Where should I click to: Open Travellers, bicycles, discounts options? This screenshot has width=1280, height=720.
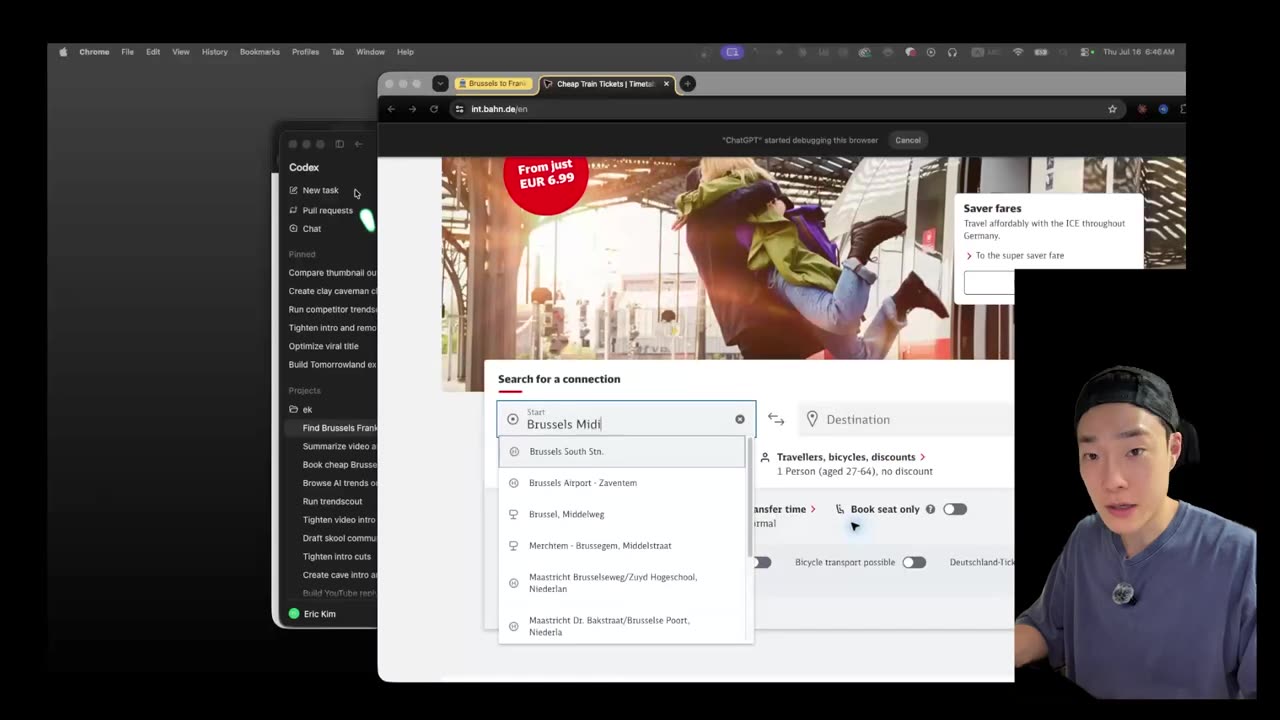pos(851,457)
